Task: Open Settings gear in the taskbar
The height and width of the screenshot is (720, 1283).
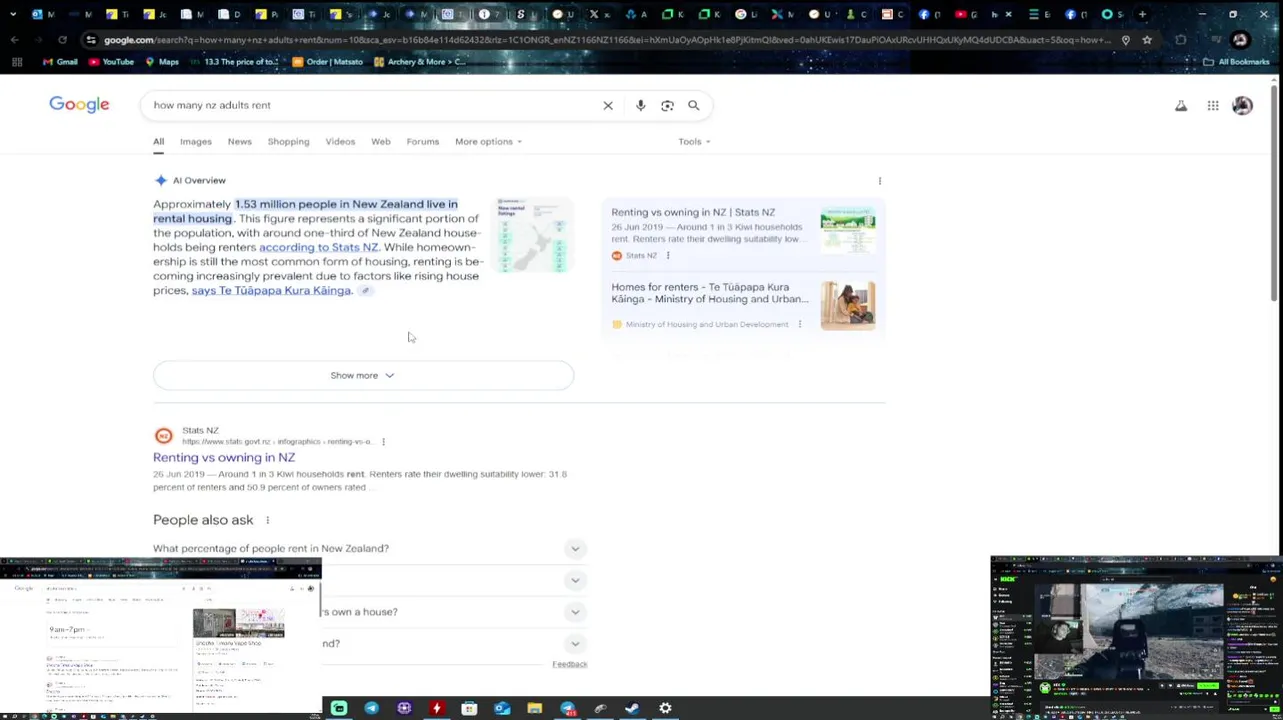Action: pos(665,708)
